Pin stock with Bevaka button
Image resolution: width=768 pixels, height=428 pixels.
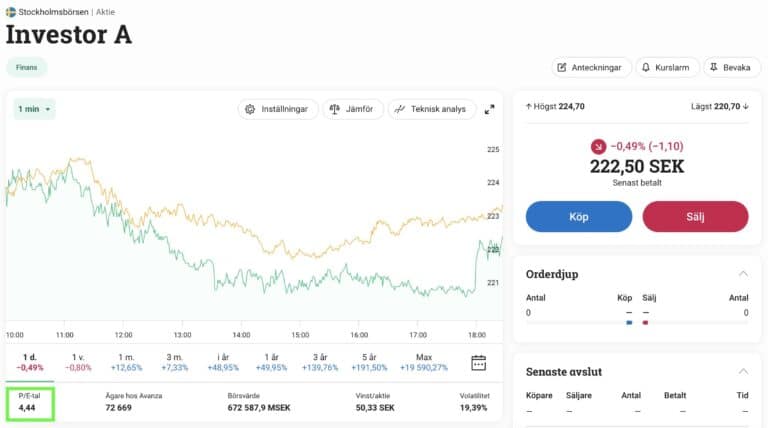click(733, 67)
